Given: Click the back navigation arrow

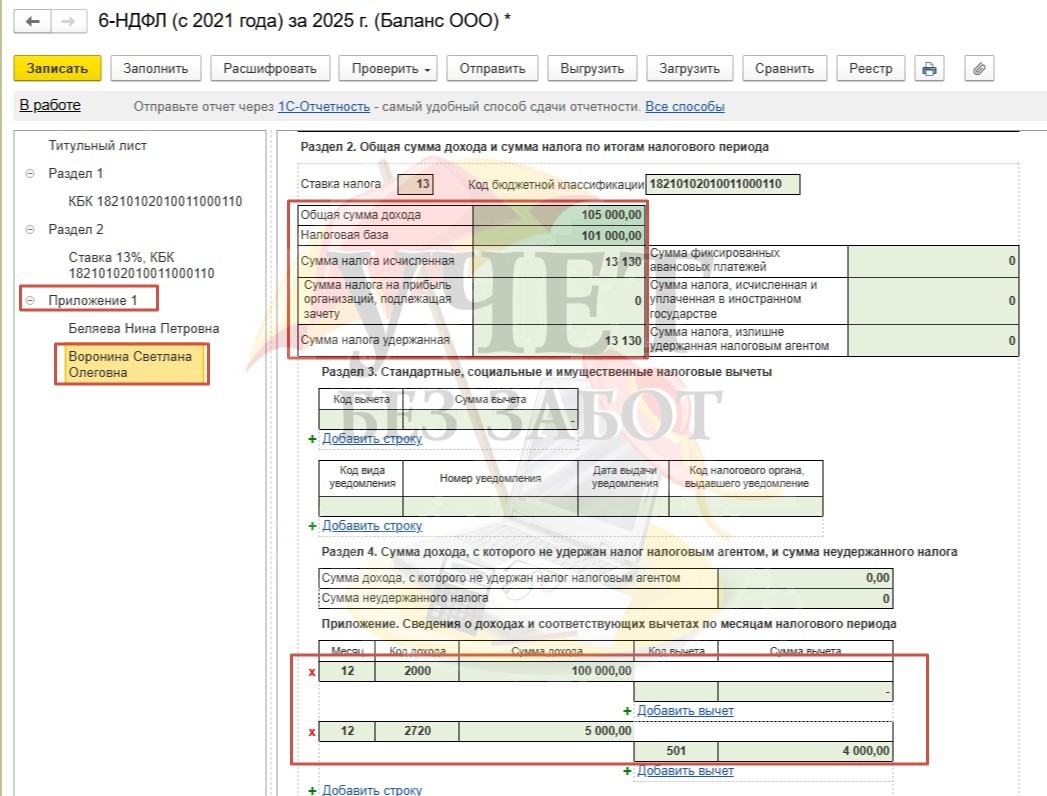Looking at the screenshot, I should [32, 21].
